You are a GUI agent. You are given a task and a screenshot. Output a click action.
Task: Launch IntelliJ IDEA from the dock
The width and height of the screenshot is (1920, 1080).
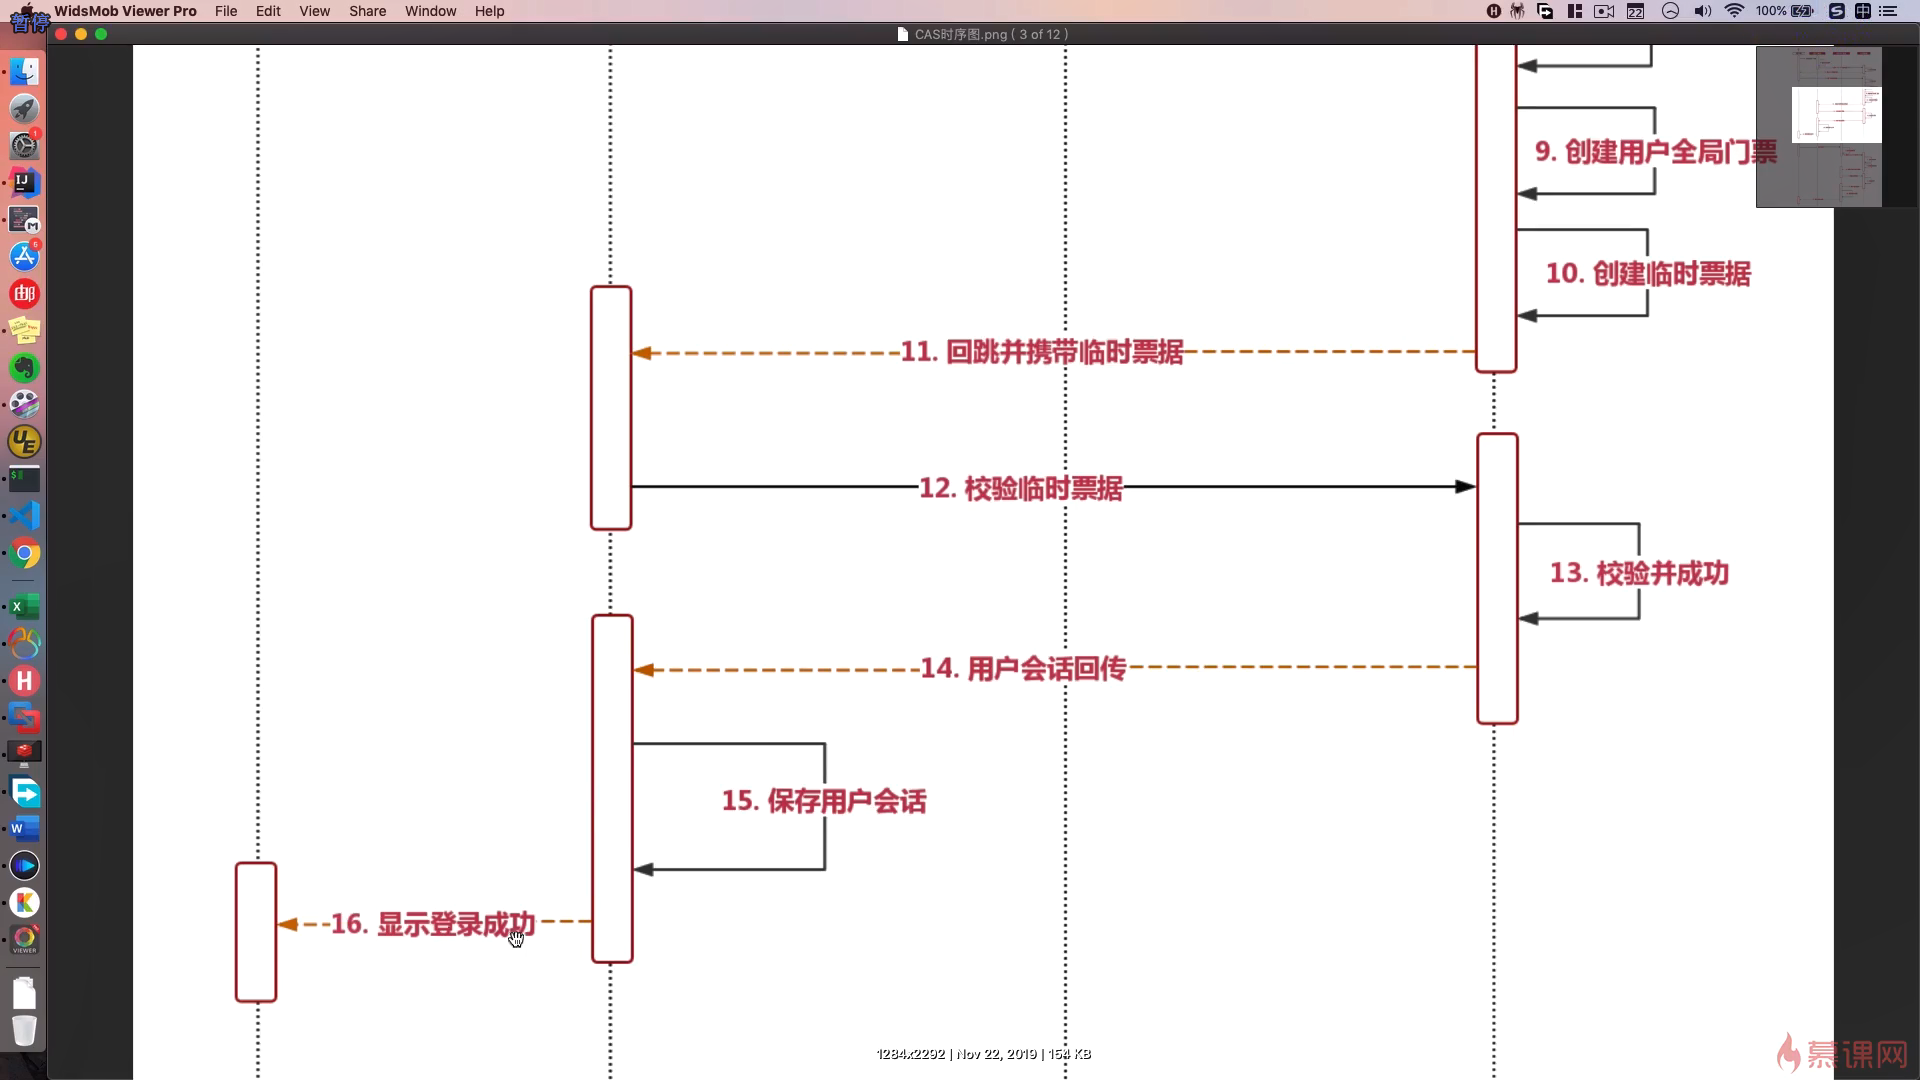[25, 182]
